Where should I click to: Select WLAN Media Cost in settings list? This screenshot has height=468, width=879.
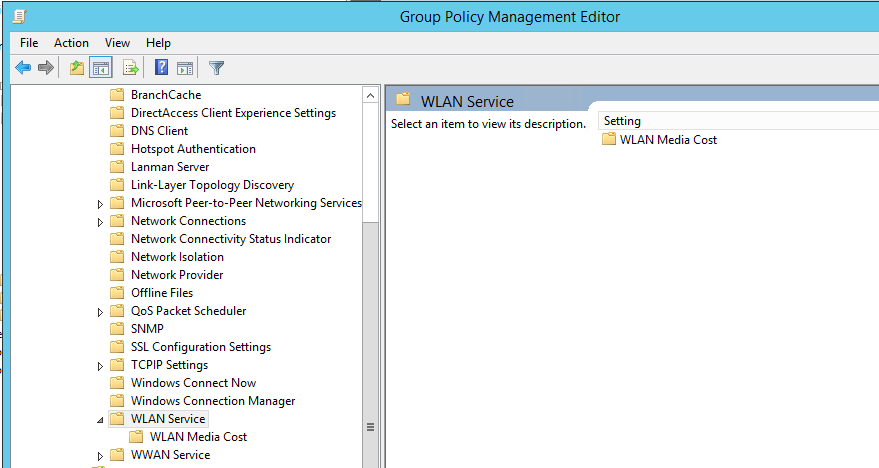click(668, 140)
